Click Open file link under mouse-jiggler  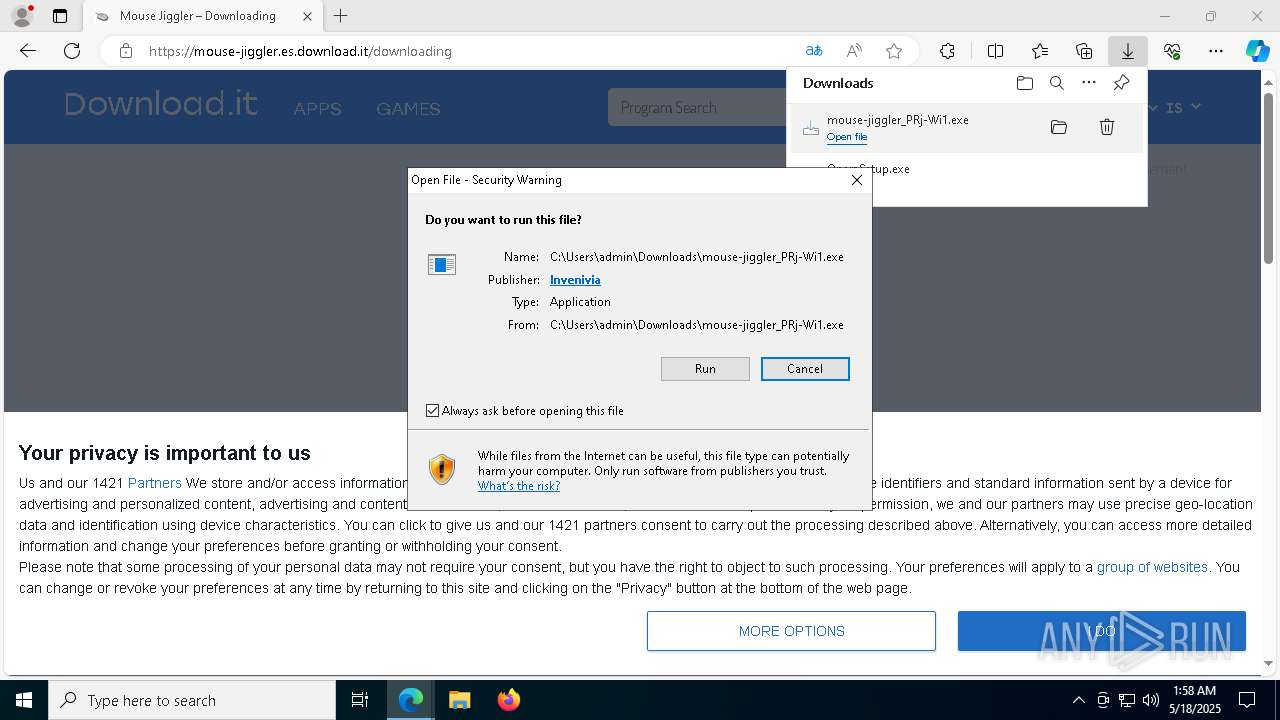[847, 137]
